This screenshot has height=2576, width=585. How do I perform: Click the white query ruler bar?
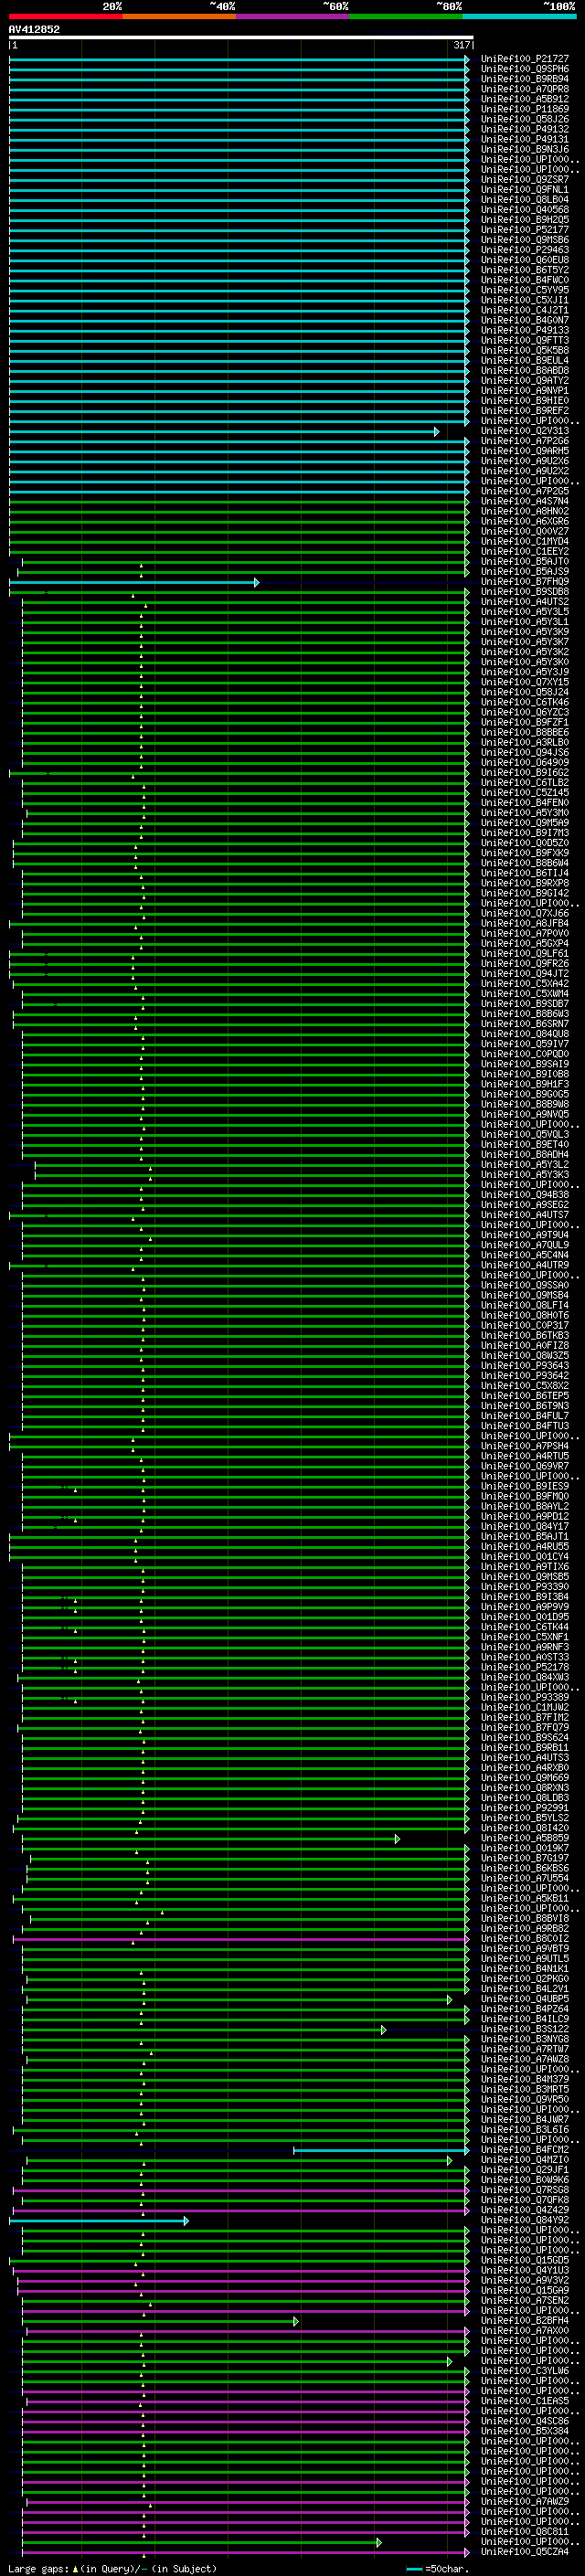click(x=241, y=37)
